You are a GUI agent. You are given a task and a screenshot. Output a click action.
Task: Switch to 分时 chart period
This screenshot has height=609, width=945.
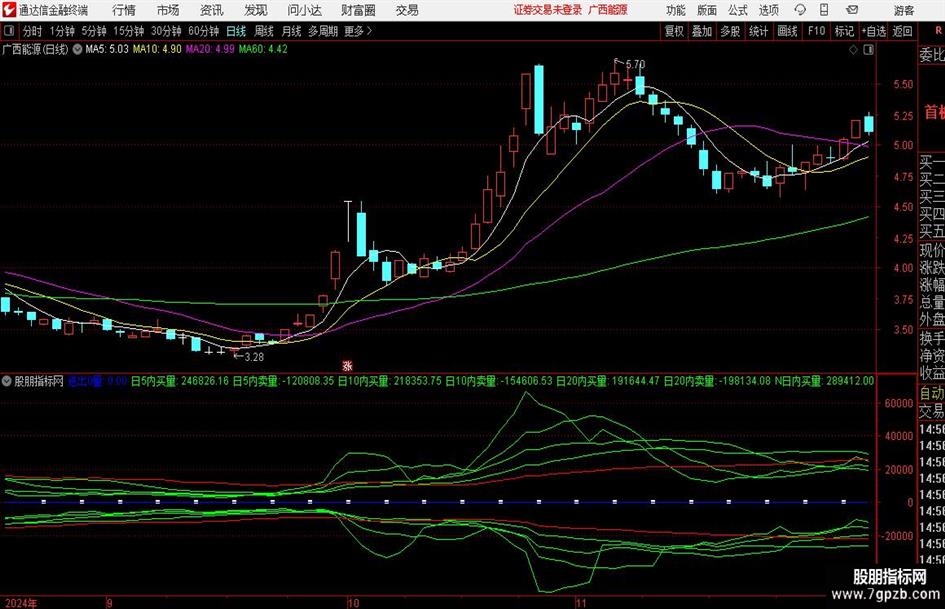(x=33, y=31)
